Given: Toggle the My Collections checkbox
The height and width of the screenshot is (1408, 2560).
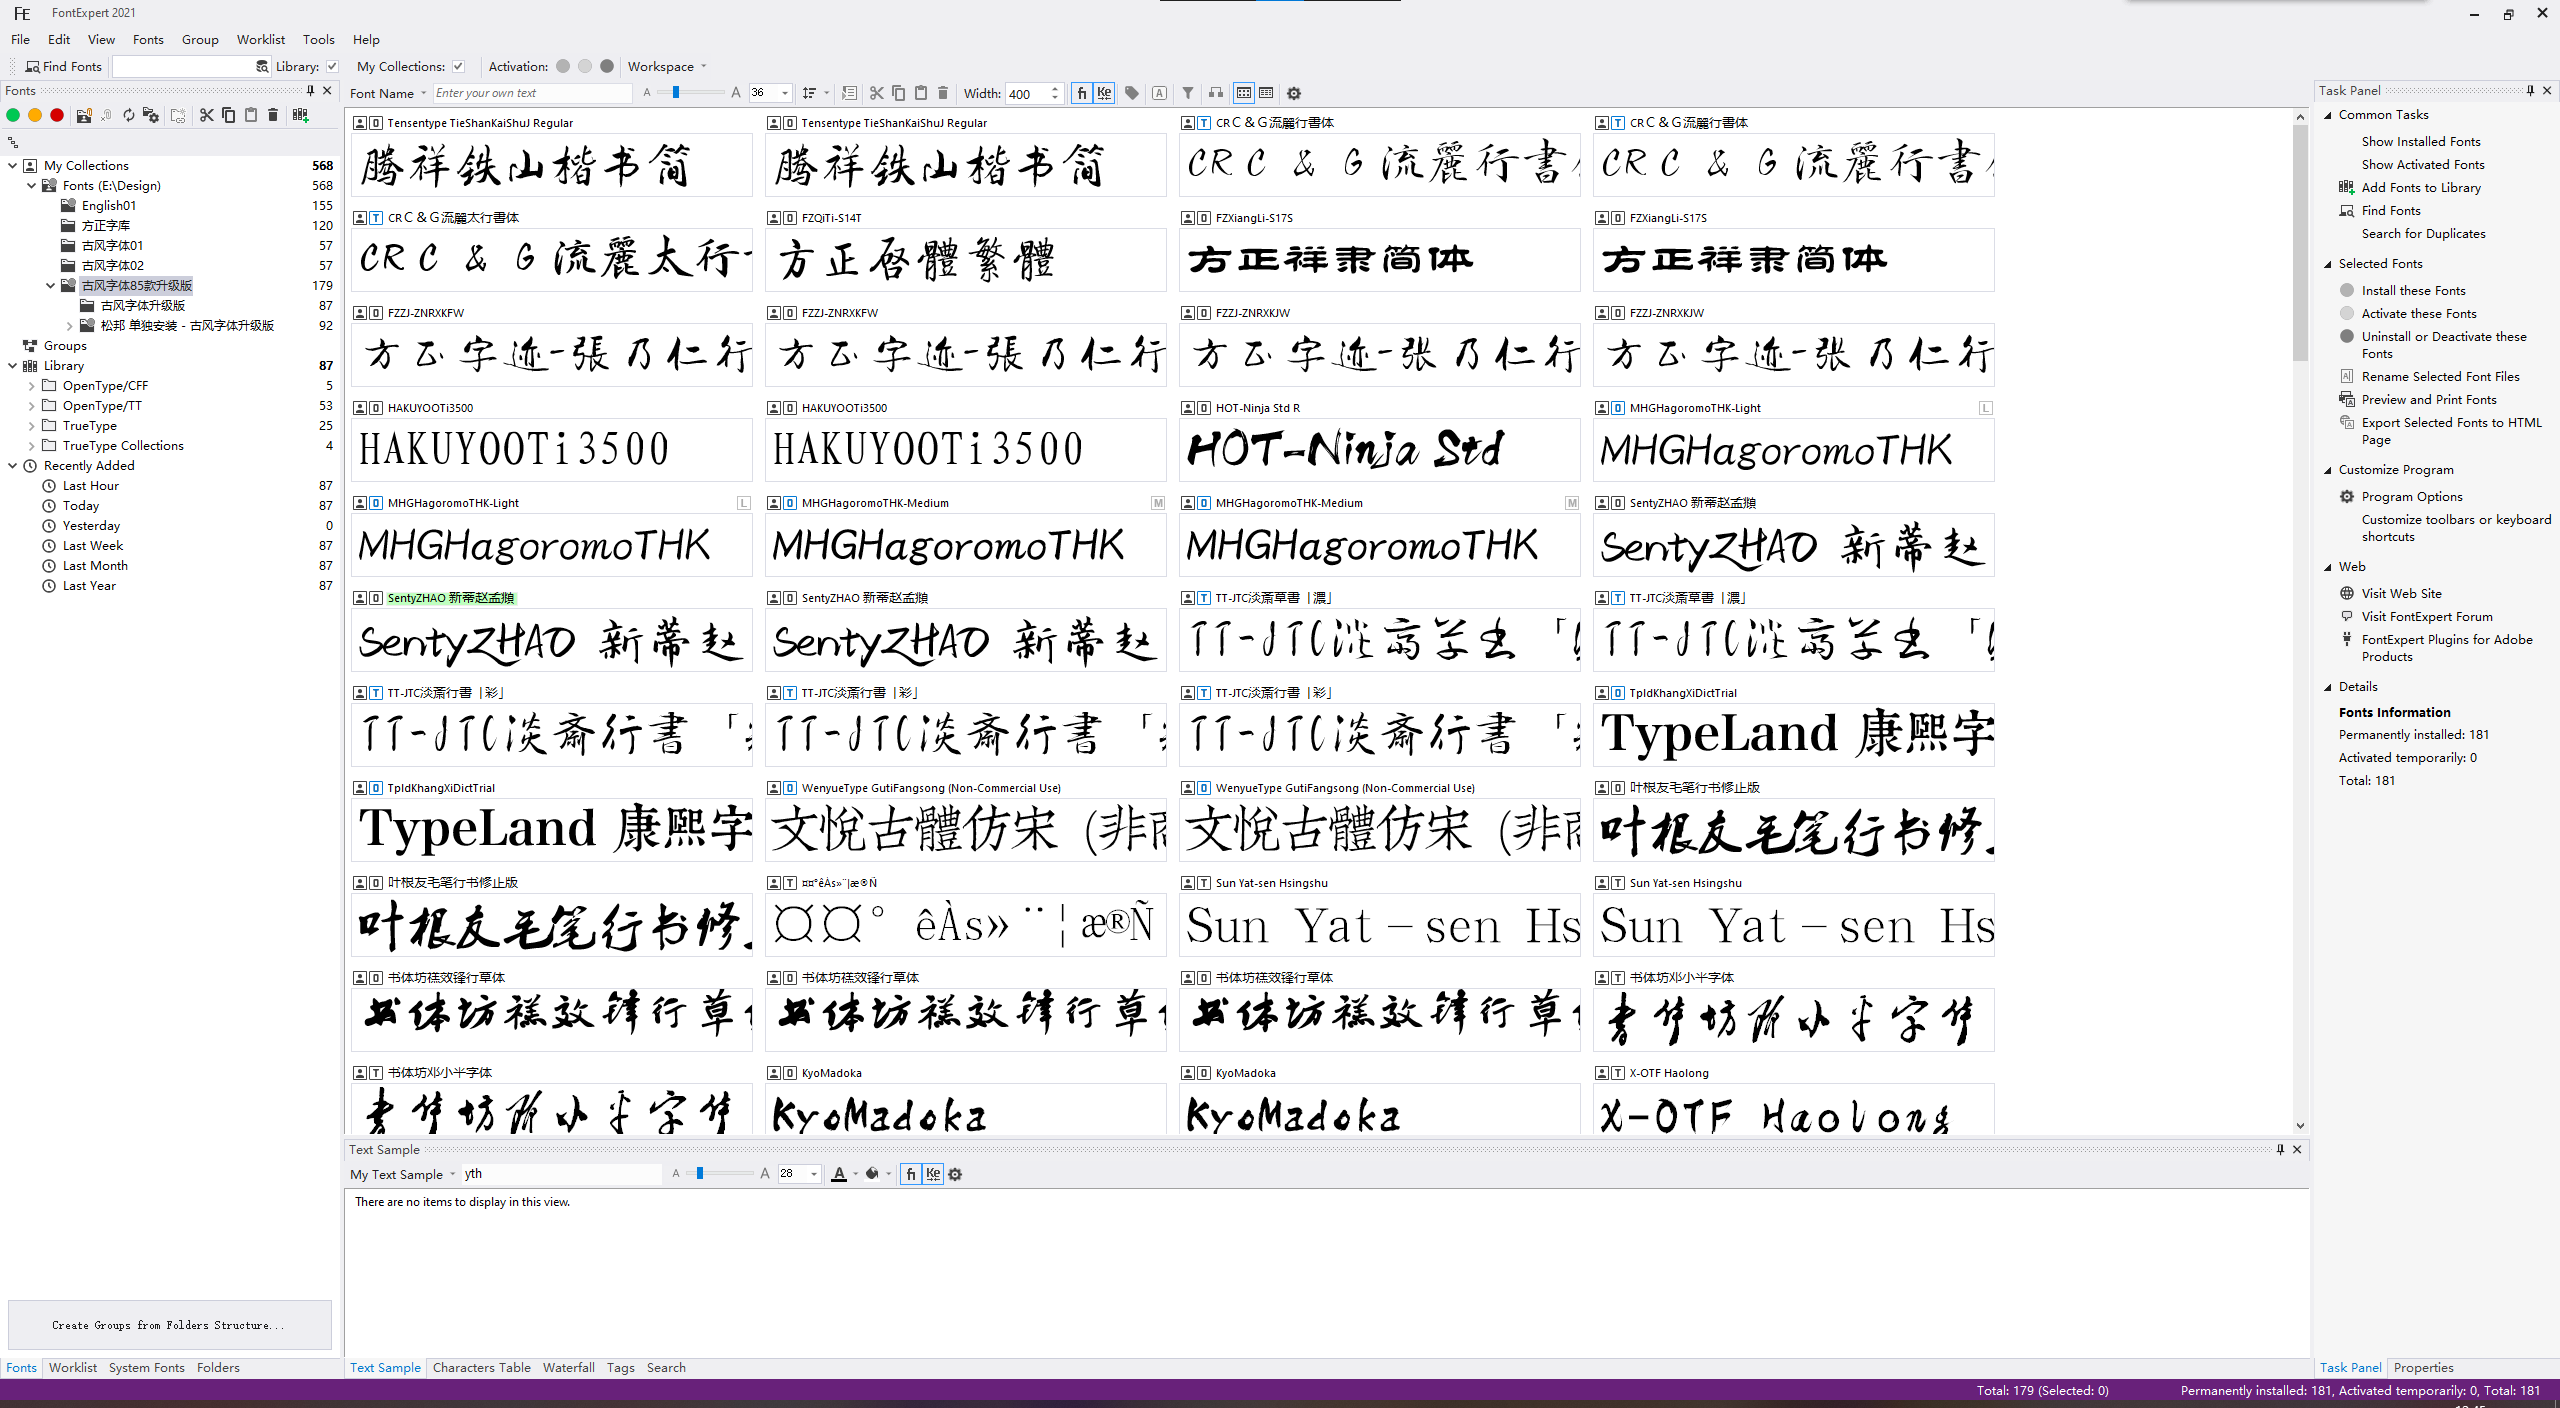Looking at the screenshot, I should pyautogui.click(x=458, y=67).
